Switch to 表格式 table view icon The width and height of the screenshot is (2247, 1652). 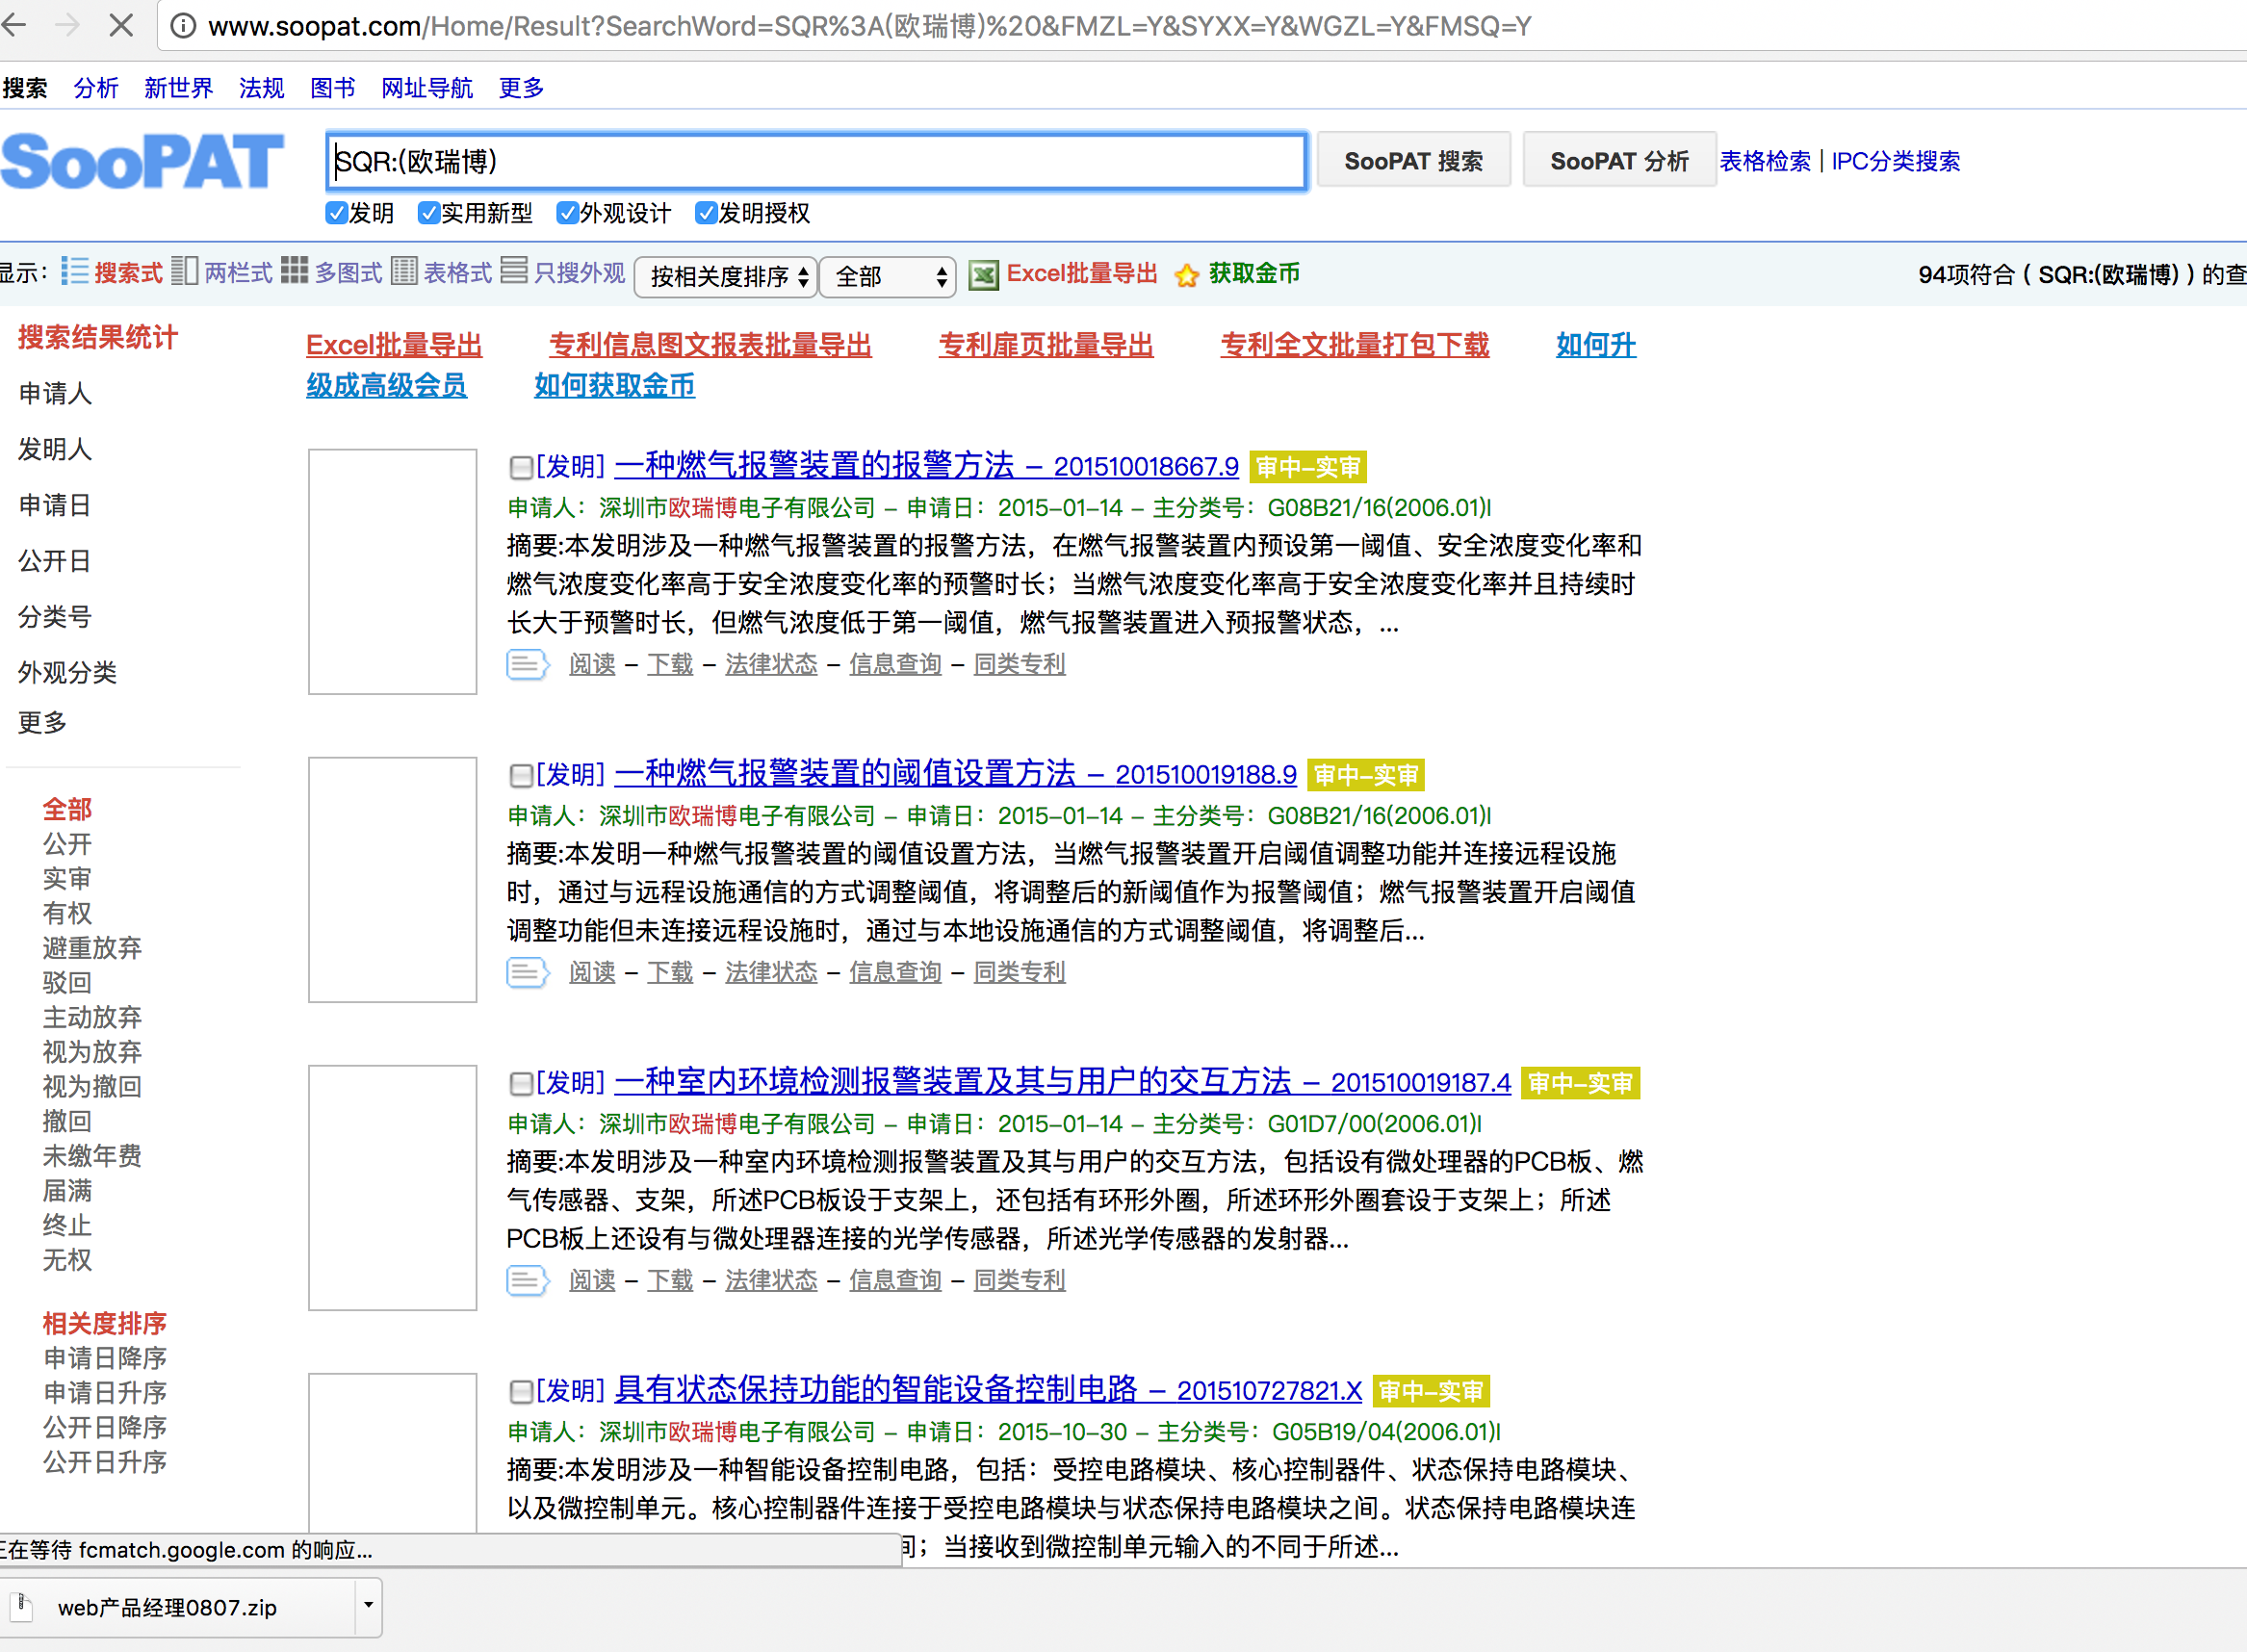coord(404,271)
